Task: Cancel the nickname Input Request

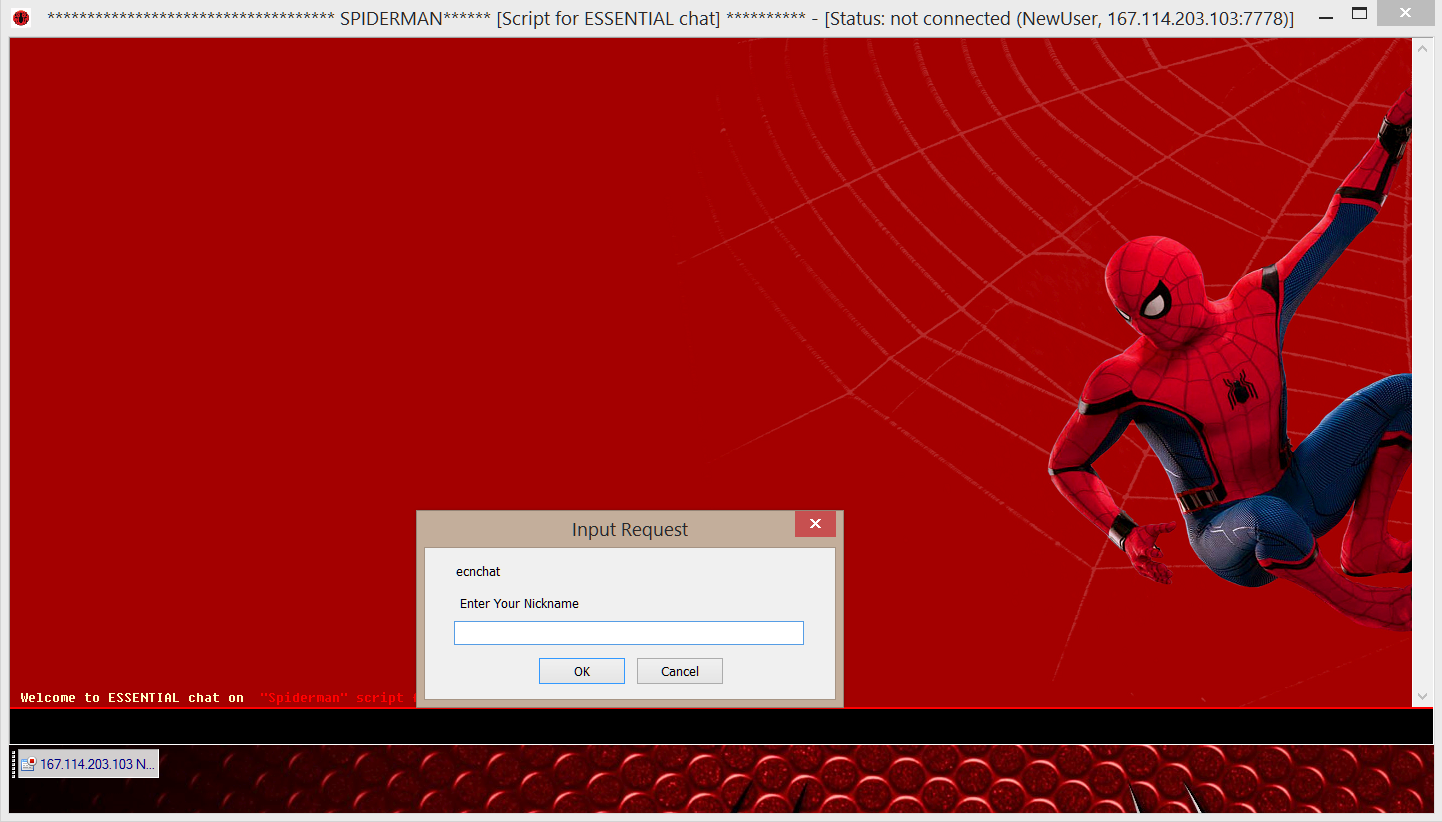Action: pyautogui.click(x=680, y=671)
